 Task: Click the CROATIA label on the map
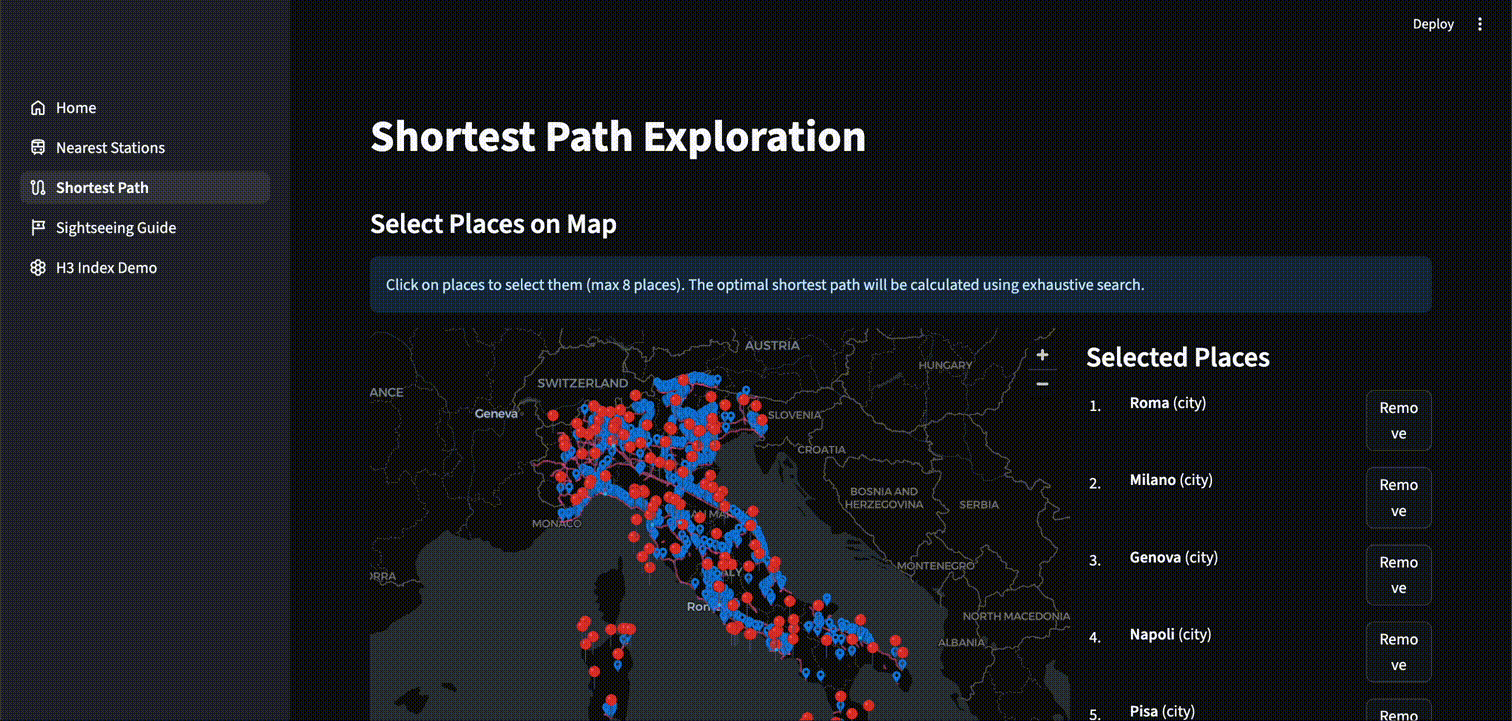821,450
